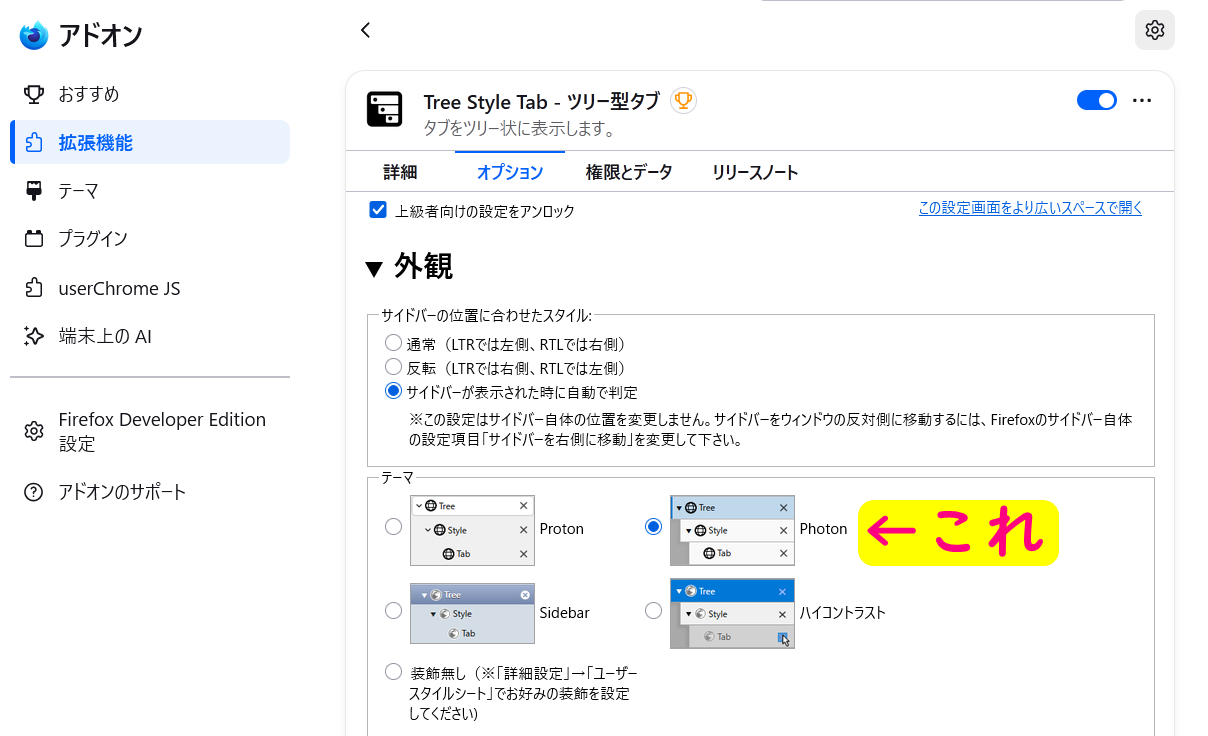Open the テーマ sidebar category
This screenshot has height=736, width=1208.
point(150,190)
